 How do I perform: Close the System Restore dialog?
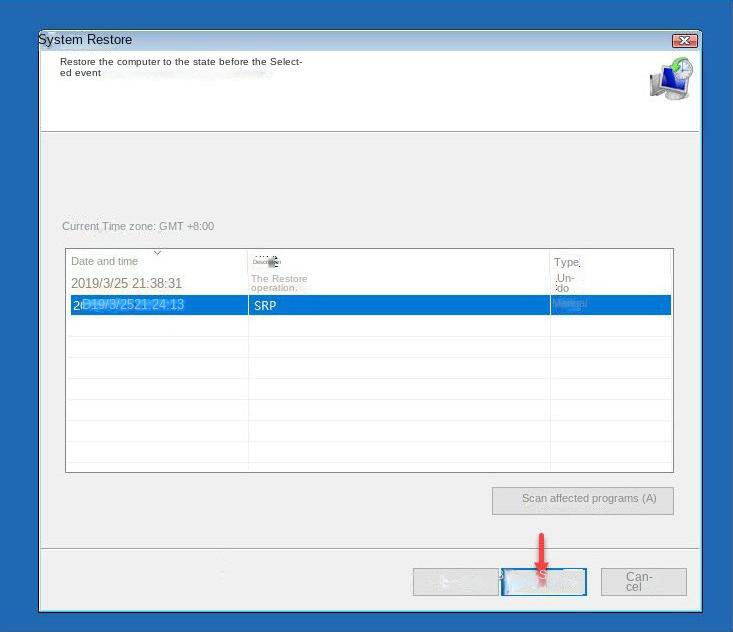pyautogui.click(x=685, y=40)
